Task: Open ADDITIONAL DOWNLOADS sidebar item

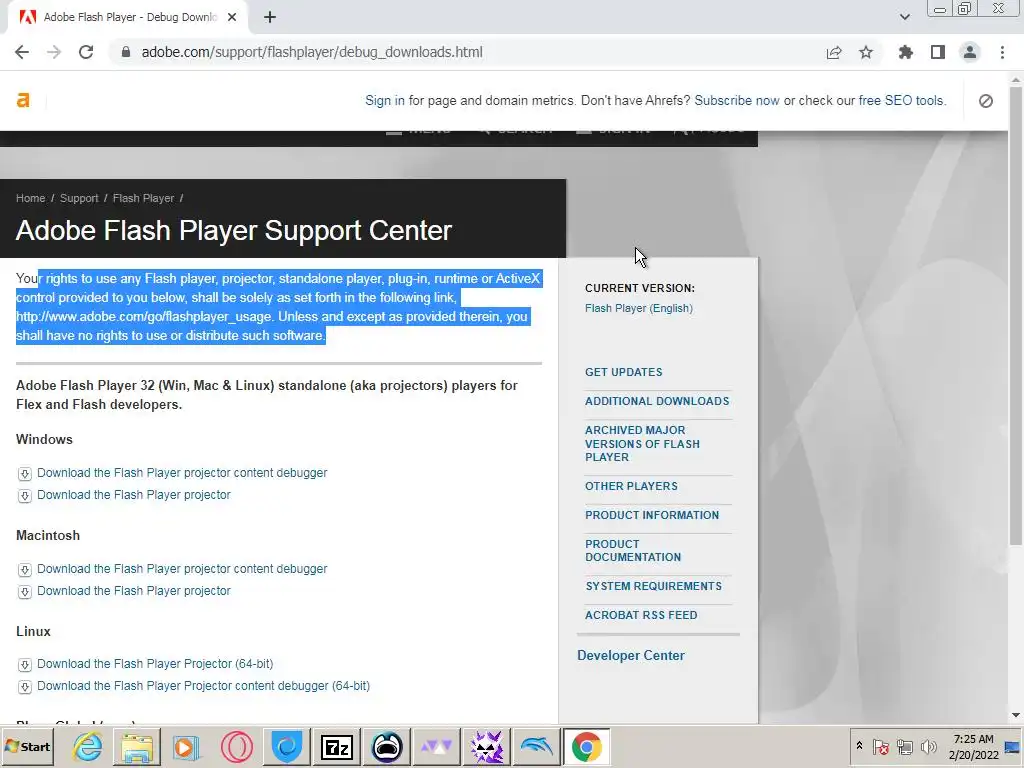Action: (x=657, y=401)
